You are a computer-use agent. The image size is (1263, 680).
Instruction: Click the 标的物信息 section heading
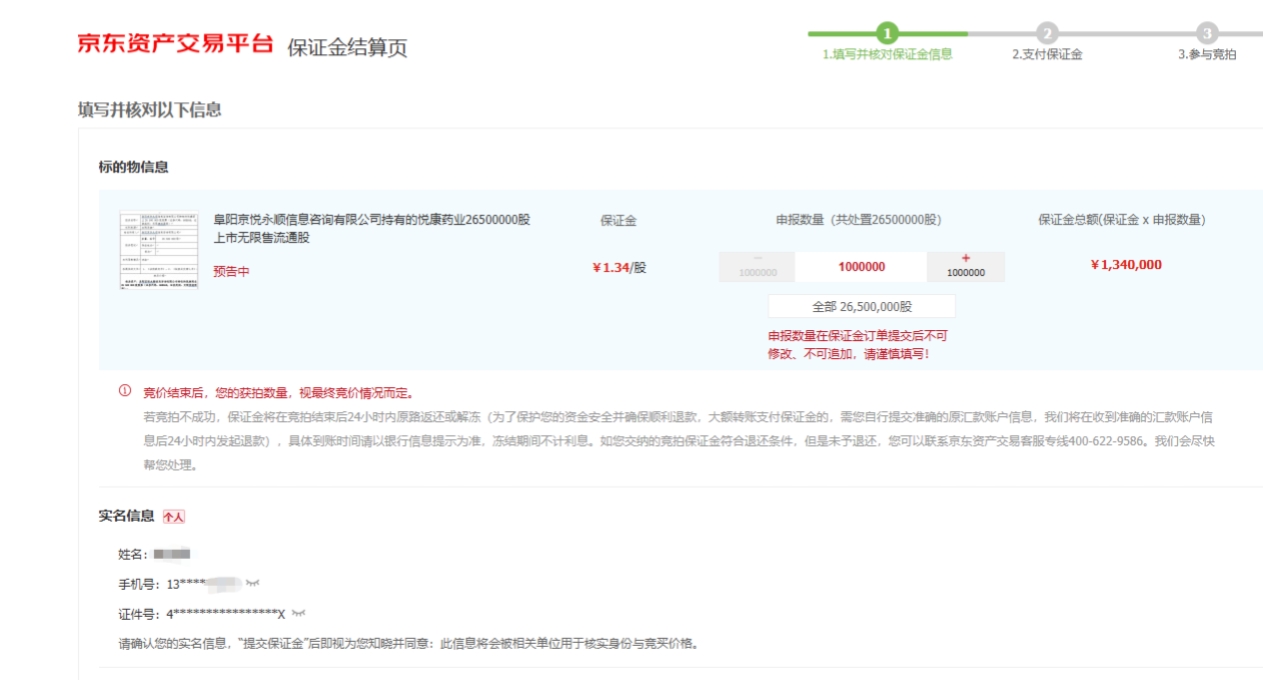(x=133, y=167)
